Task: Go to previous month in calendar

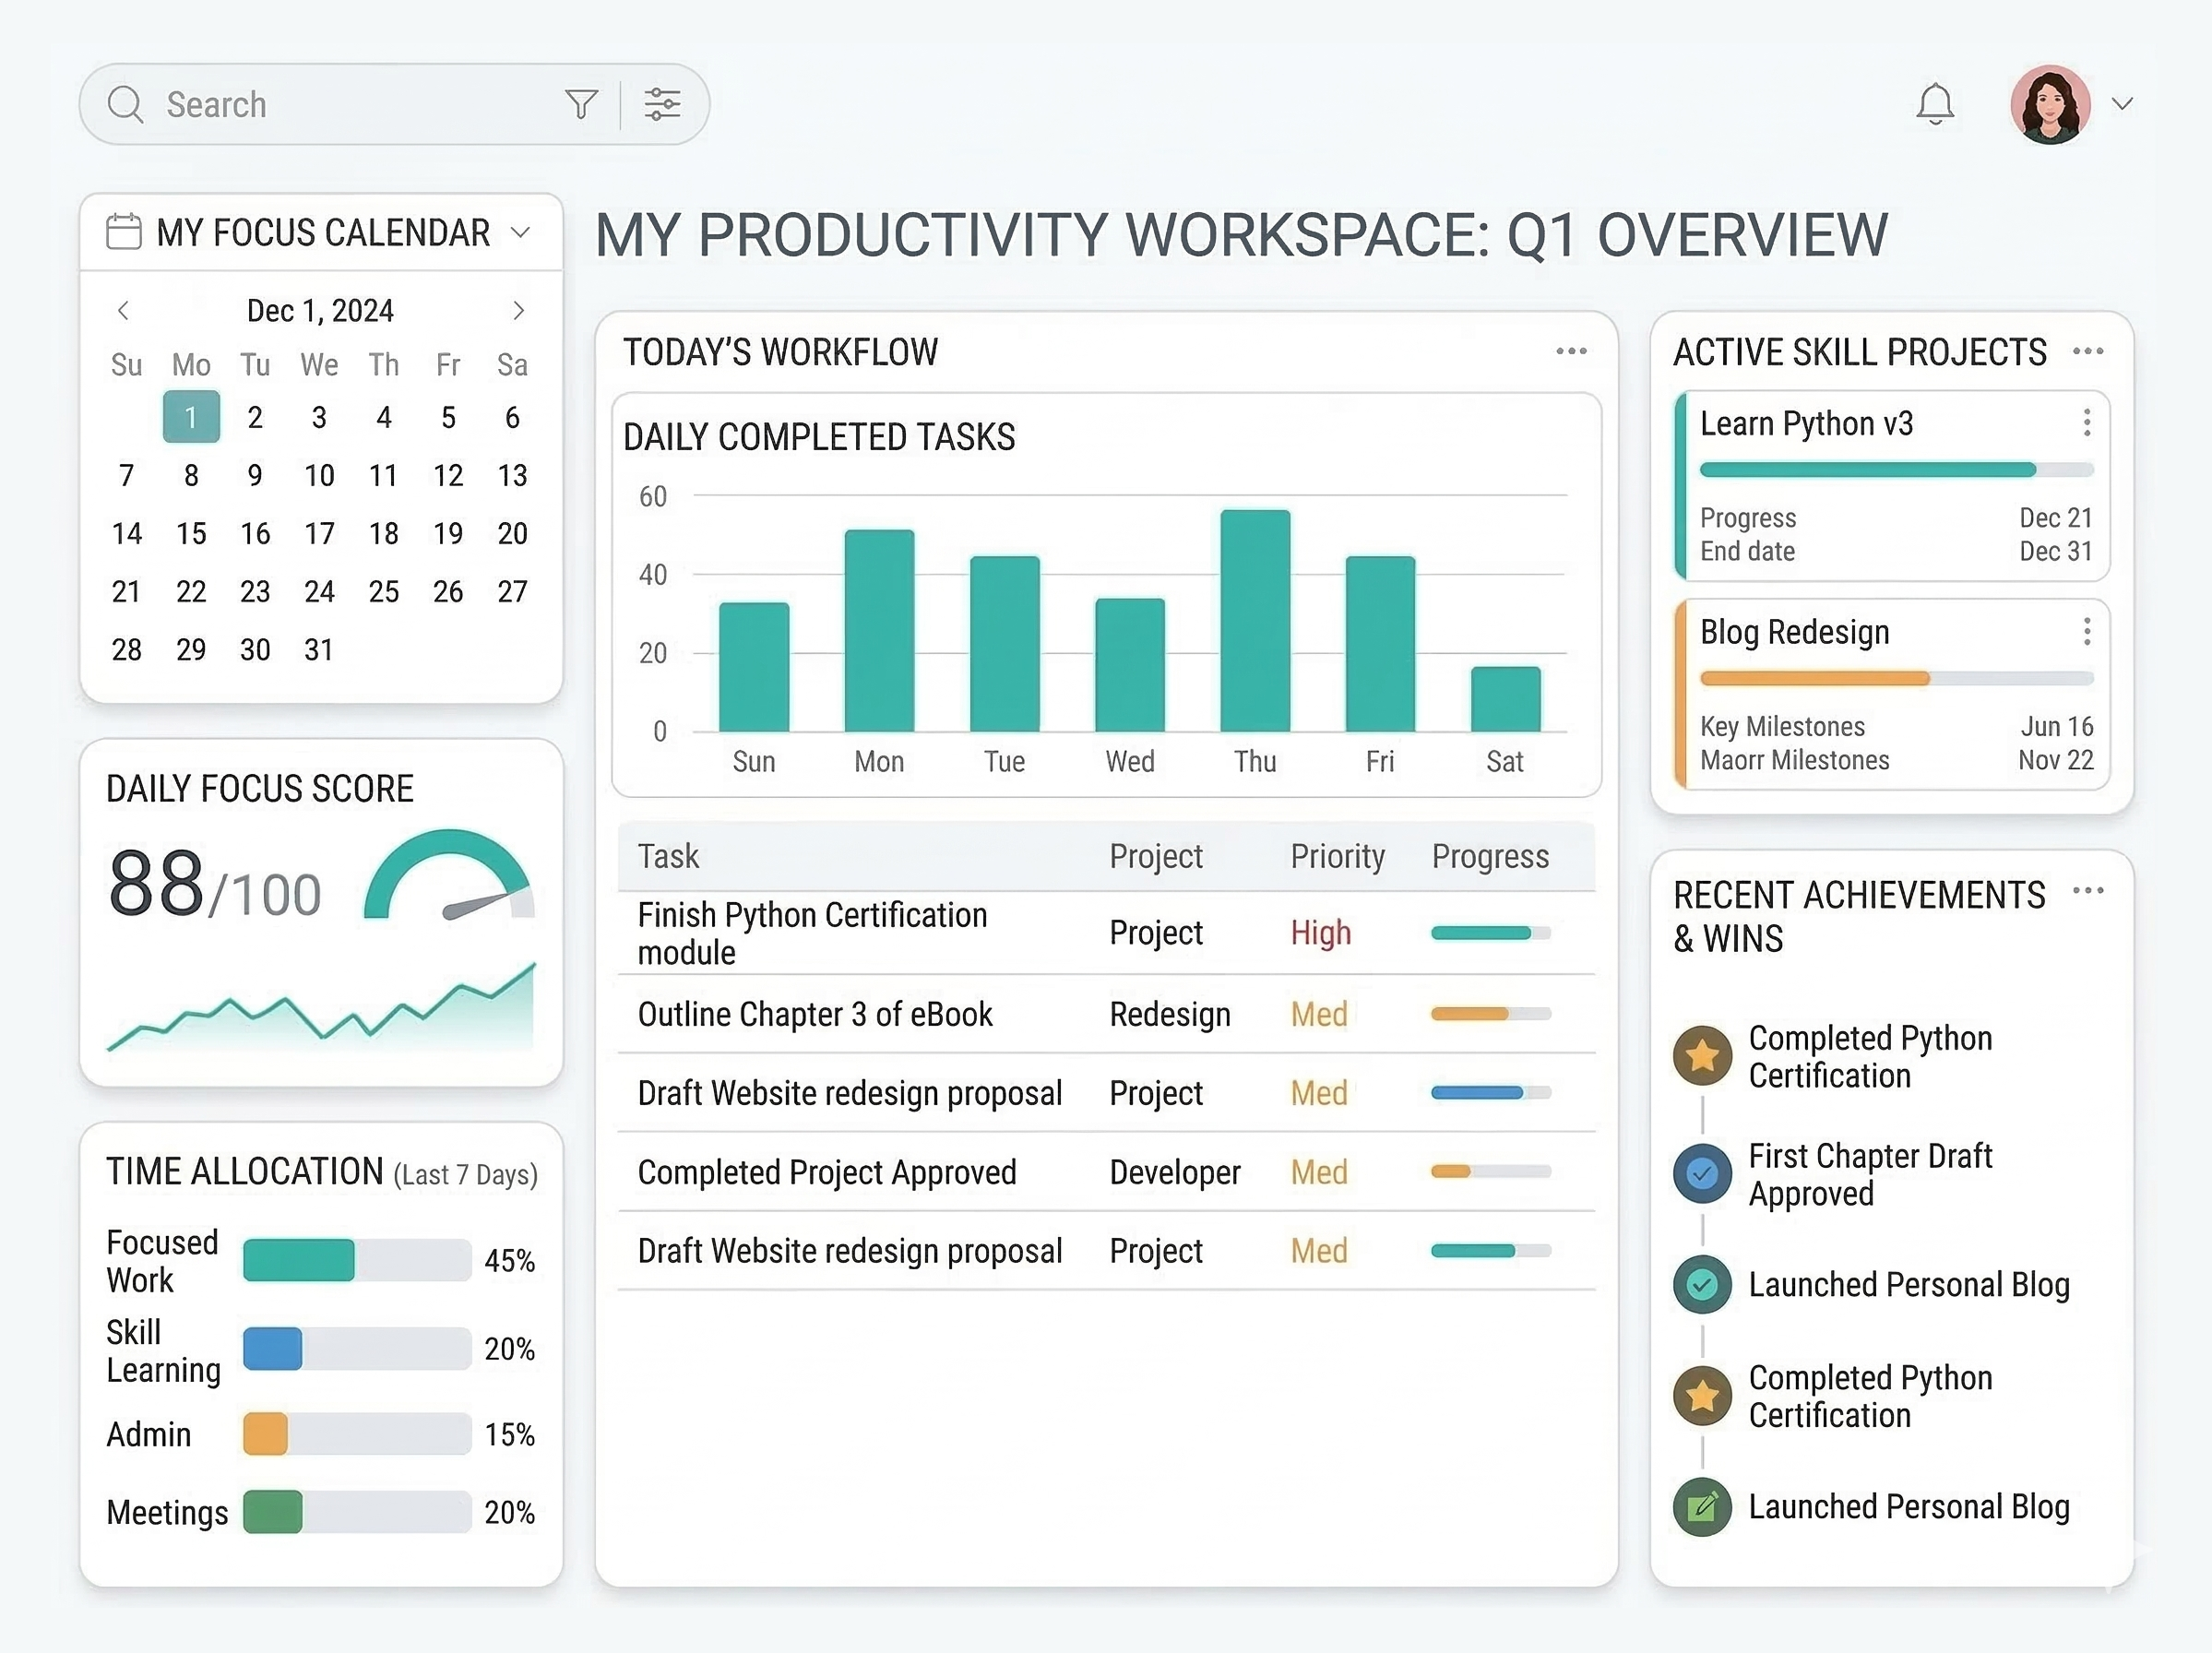Action: (x=123, y=311)
